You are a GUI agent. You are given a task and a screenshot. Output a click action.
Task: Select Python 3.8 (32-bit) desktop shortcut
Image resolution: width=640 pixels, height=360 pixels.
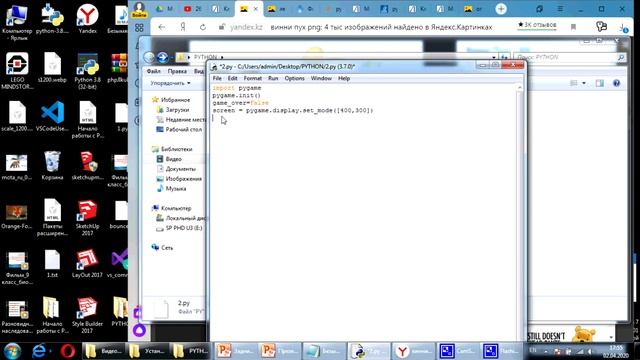87,71
